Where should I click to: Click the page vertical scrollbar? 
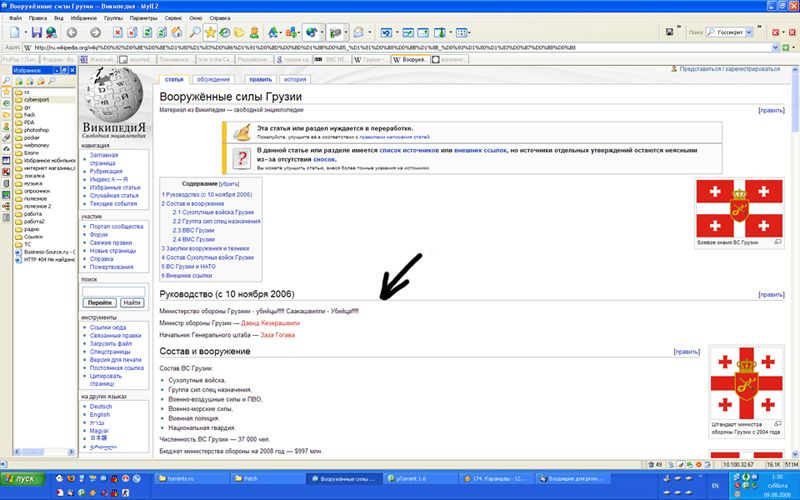(795, 261)
